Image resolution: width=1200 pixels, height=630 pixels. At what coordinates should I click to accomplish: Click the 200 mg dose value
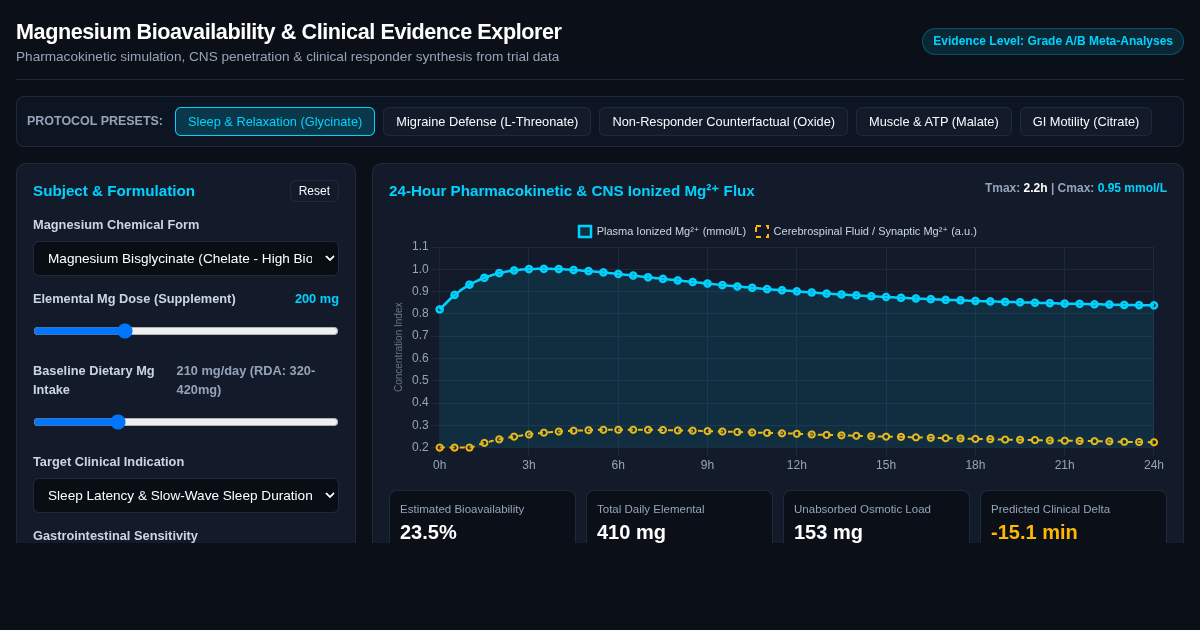pyautogui.click(x=317, y=298)
